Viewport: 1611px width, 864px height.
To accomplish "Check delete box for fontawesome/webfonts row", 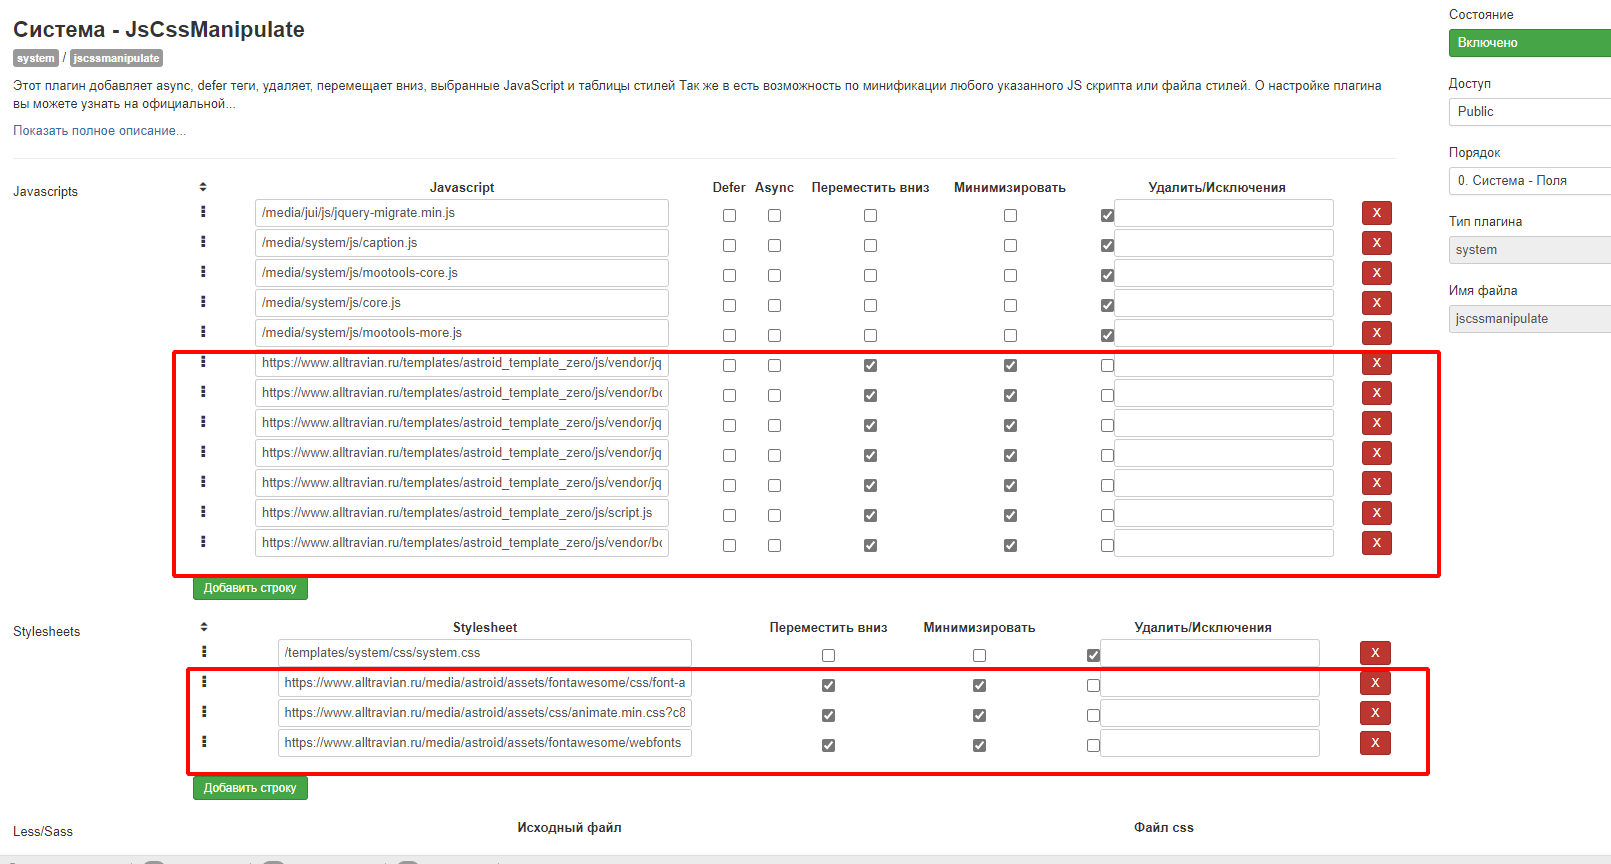I will tap(1093, 746).
